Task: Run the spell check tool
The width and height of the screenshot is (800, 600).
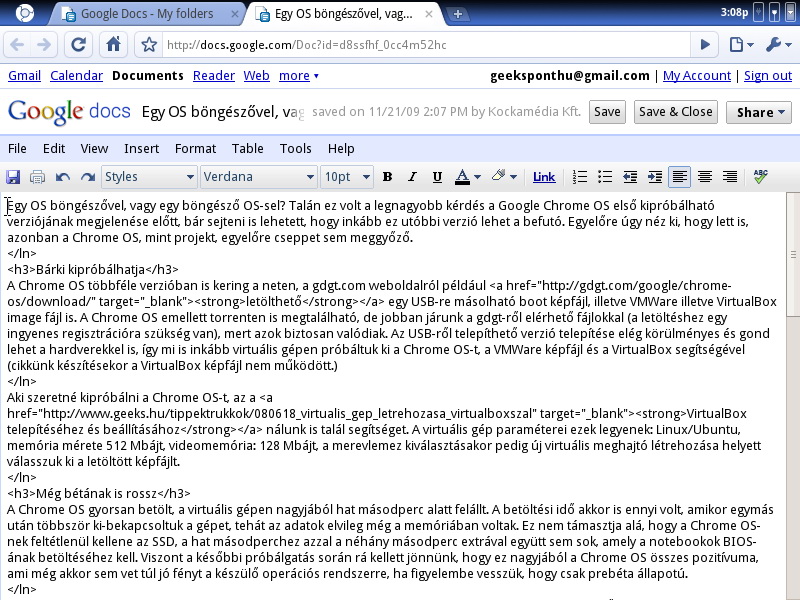Action: pyautogui.click(x=761, y=177)
